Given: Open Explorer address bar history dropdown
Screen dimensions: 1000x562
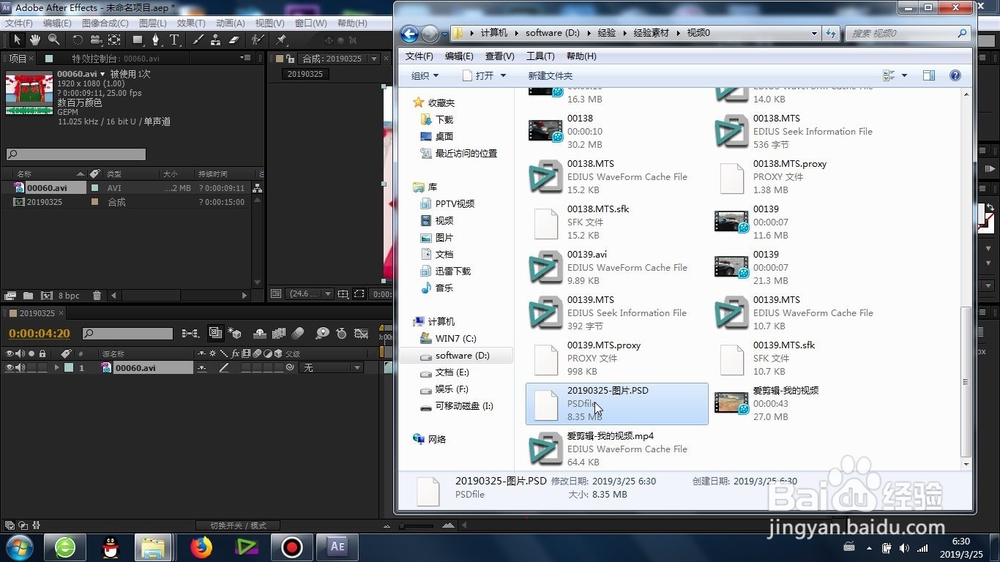Looking at the screenshot, I should click(x=814, y=33).
